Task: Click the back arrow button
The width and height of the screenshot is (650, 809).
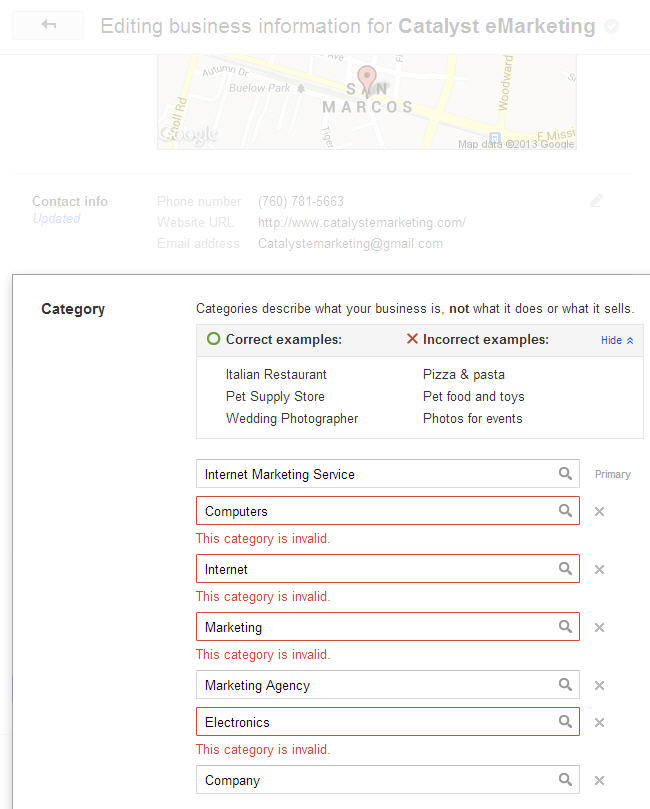Action: tap(48, 25)
